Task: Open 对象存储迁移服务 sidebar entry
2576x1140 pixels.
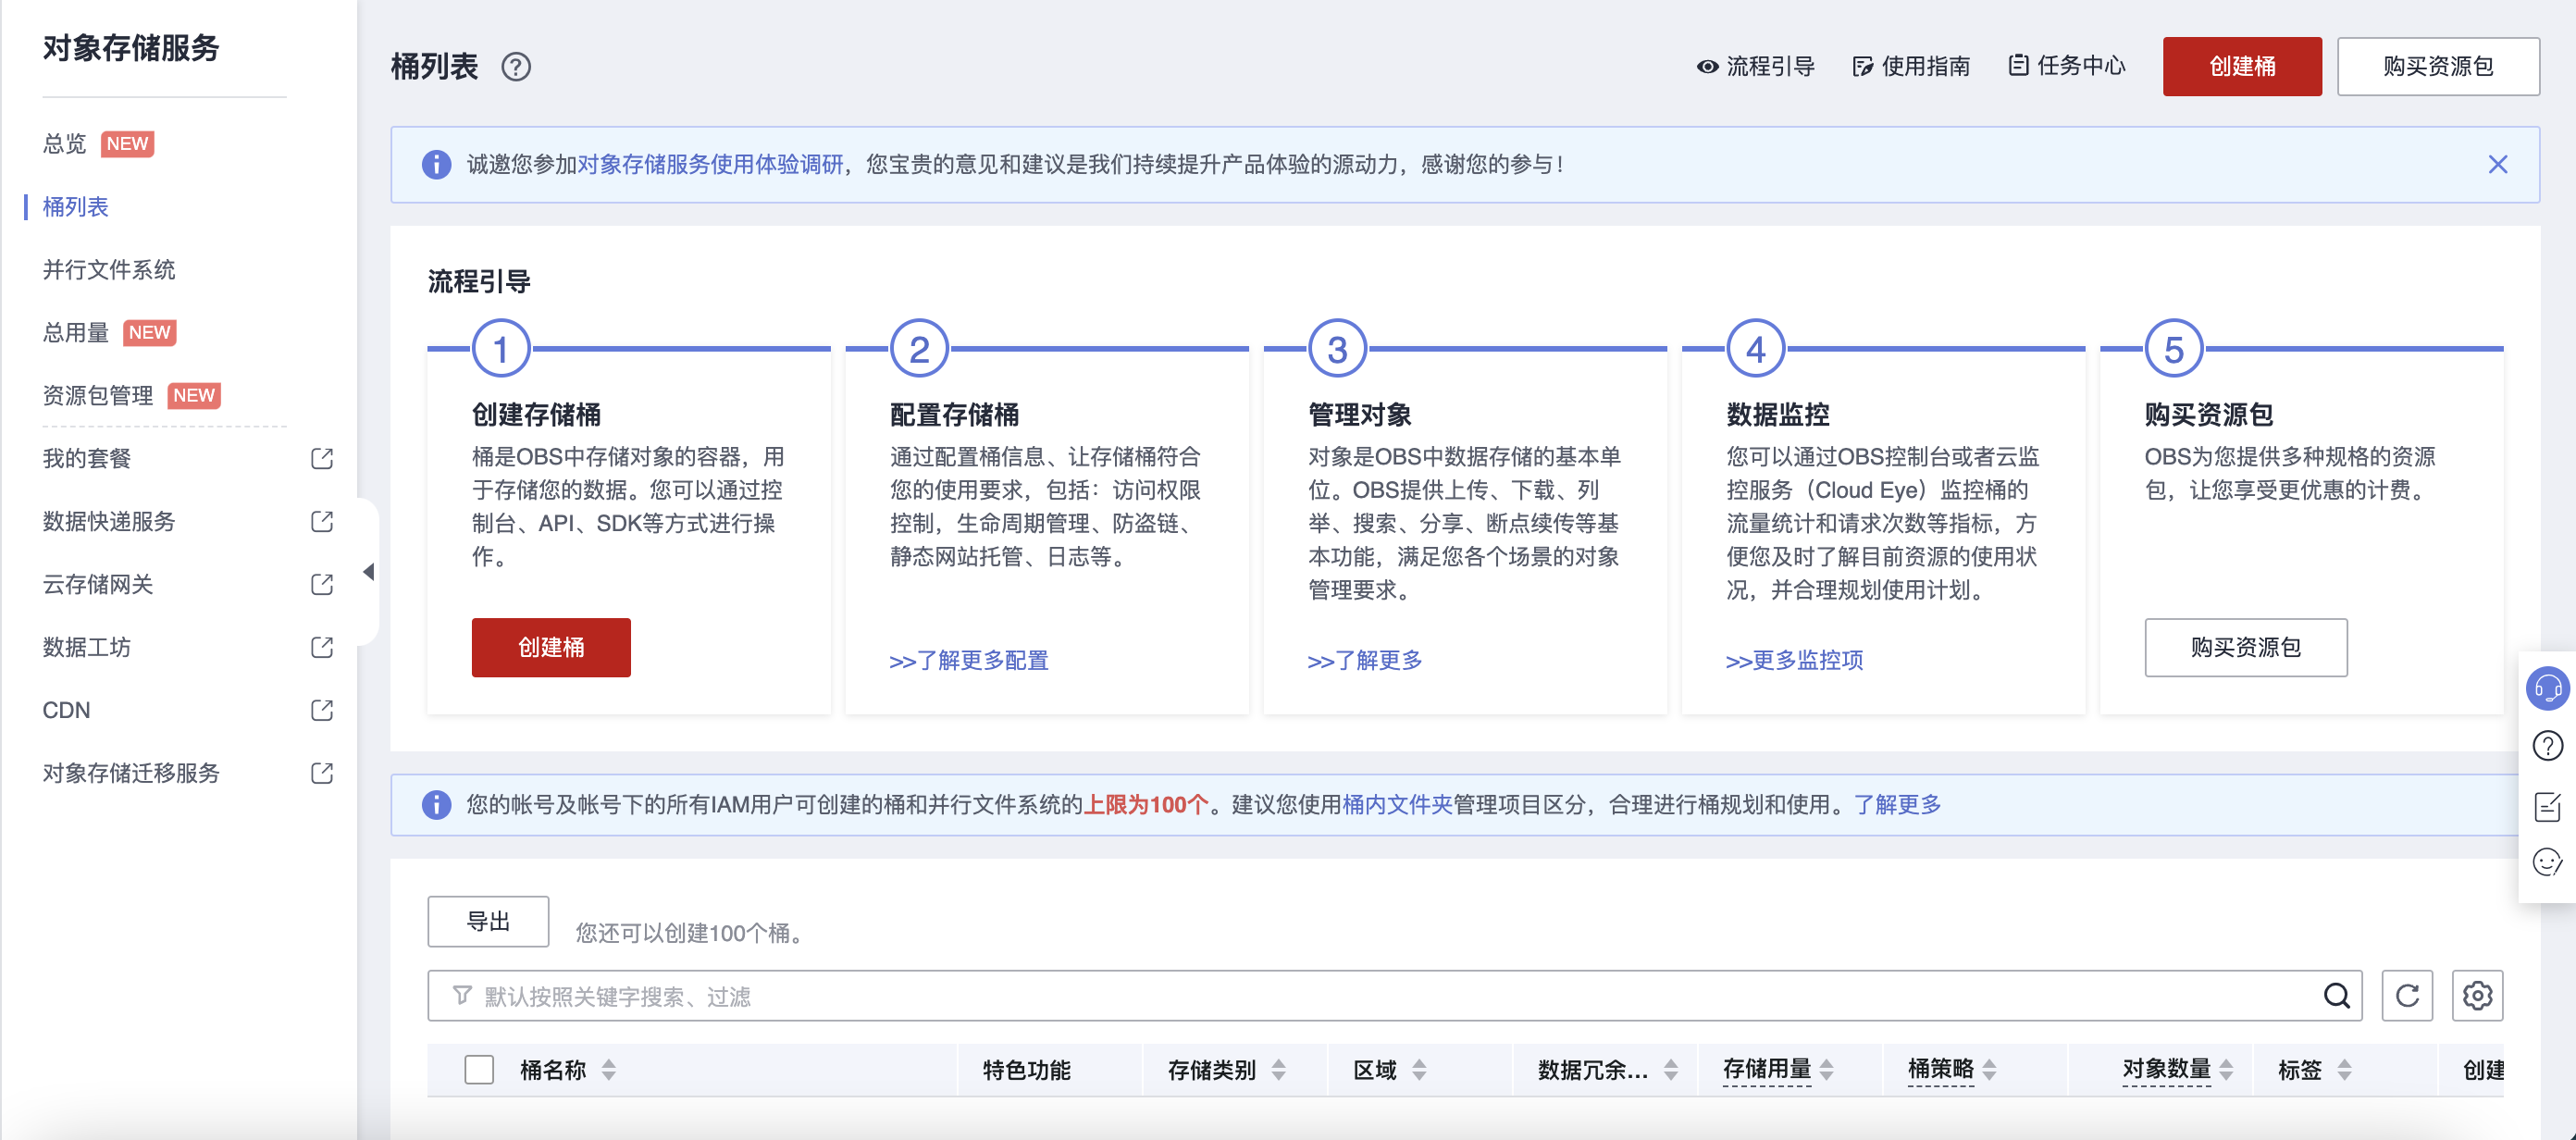Action: tap(131, 774)
